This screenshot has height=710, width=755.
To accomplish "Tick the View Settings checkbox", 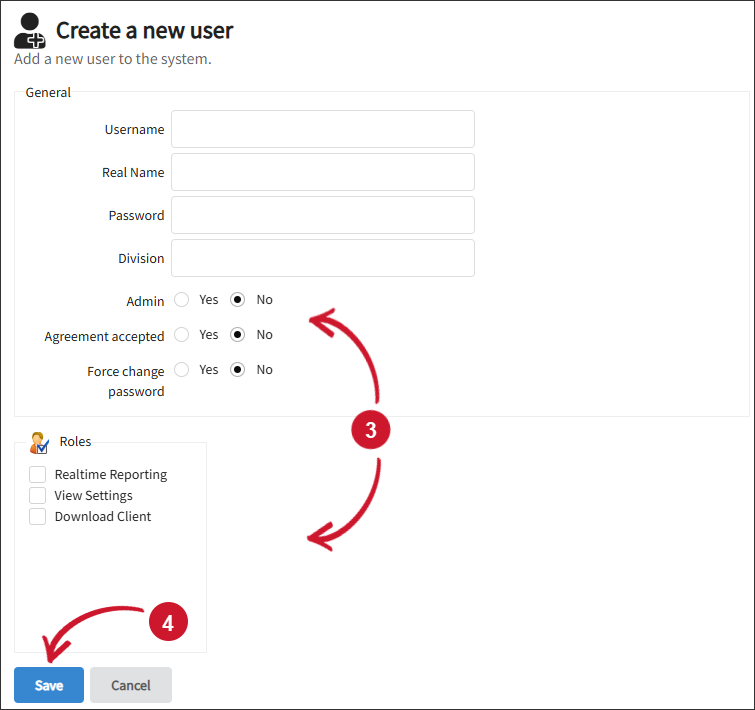I will click(38, 495).
